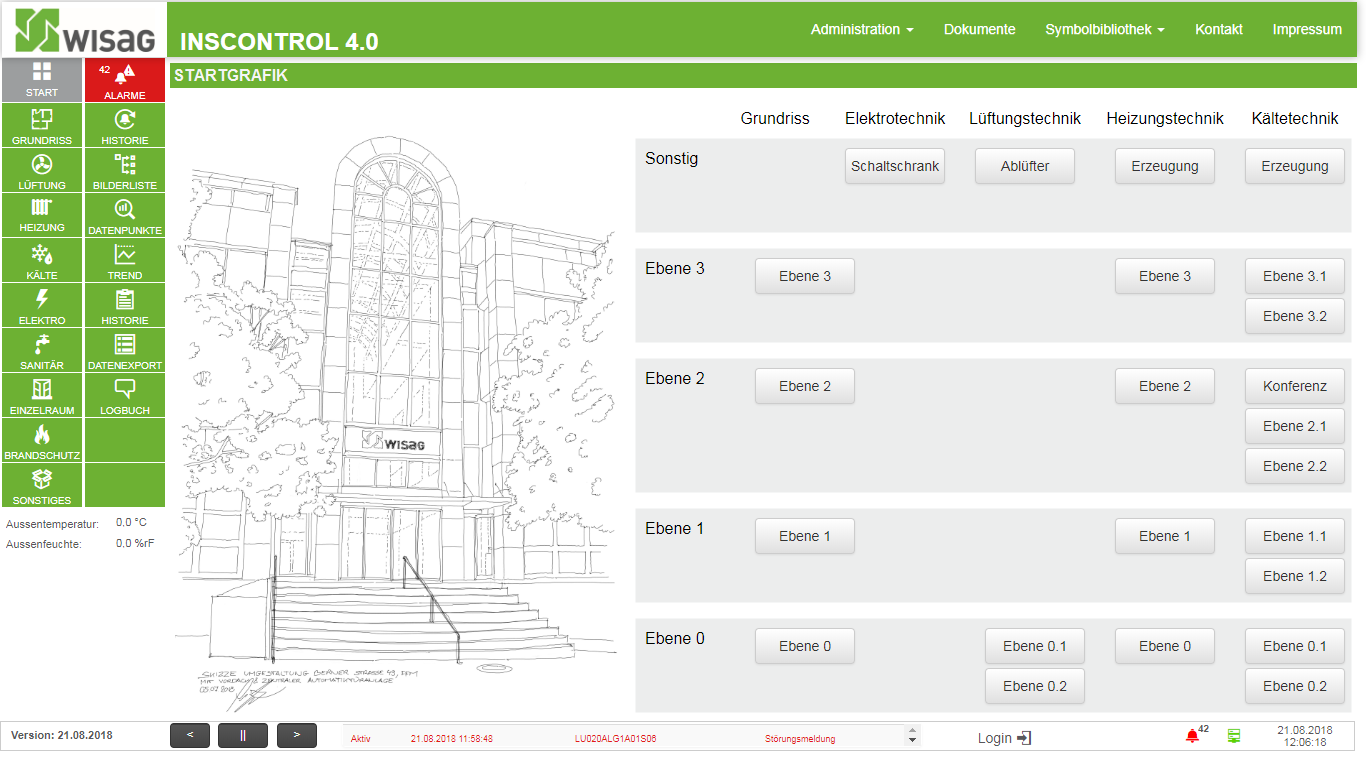
Task: Open the Konferenz button
Action: [1295, 386]
